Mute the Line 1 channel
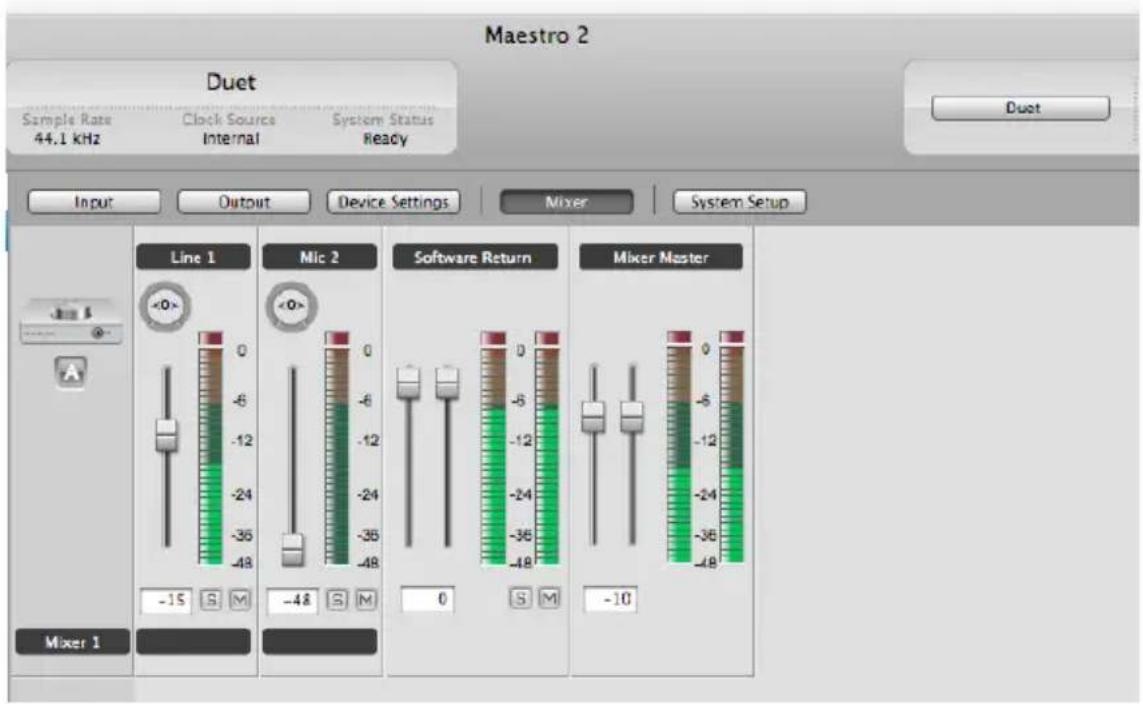 (240, 600)
